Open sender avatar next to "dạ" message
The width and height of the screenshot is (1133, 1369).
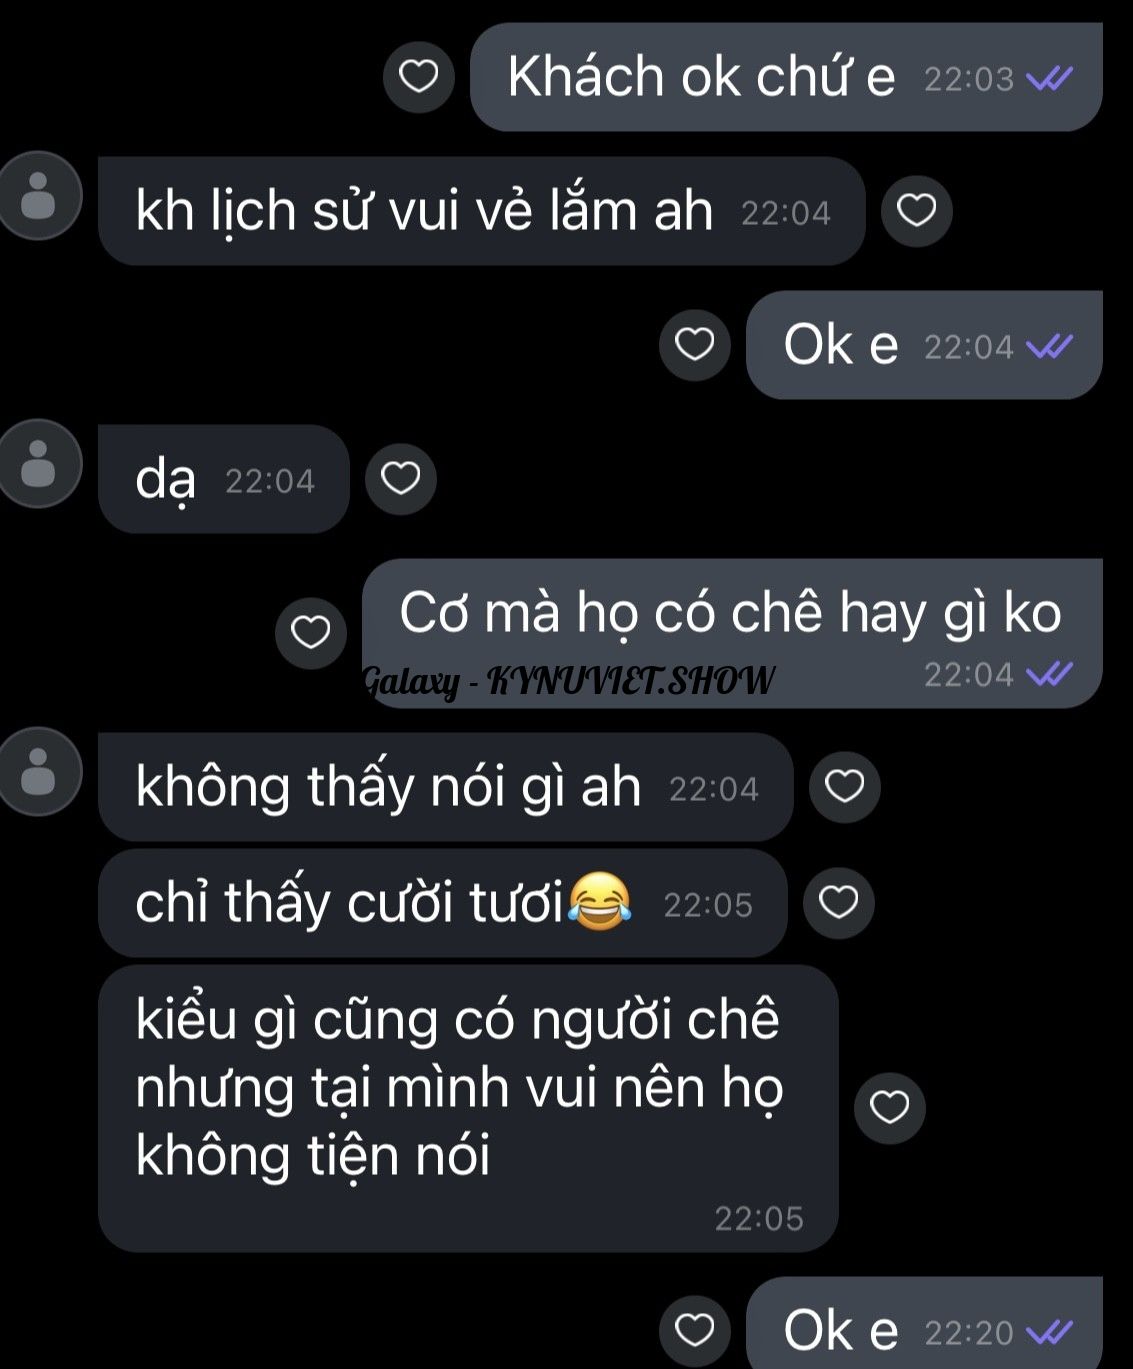point(38,464)
